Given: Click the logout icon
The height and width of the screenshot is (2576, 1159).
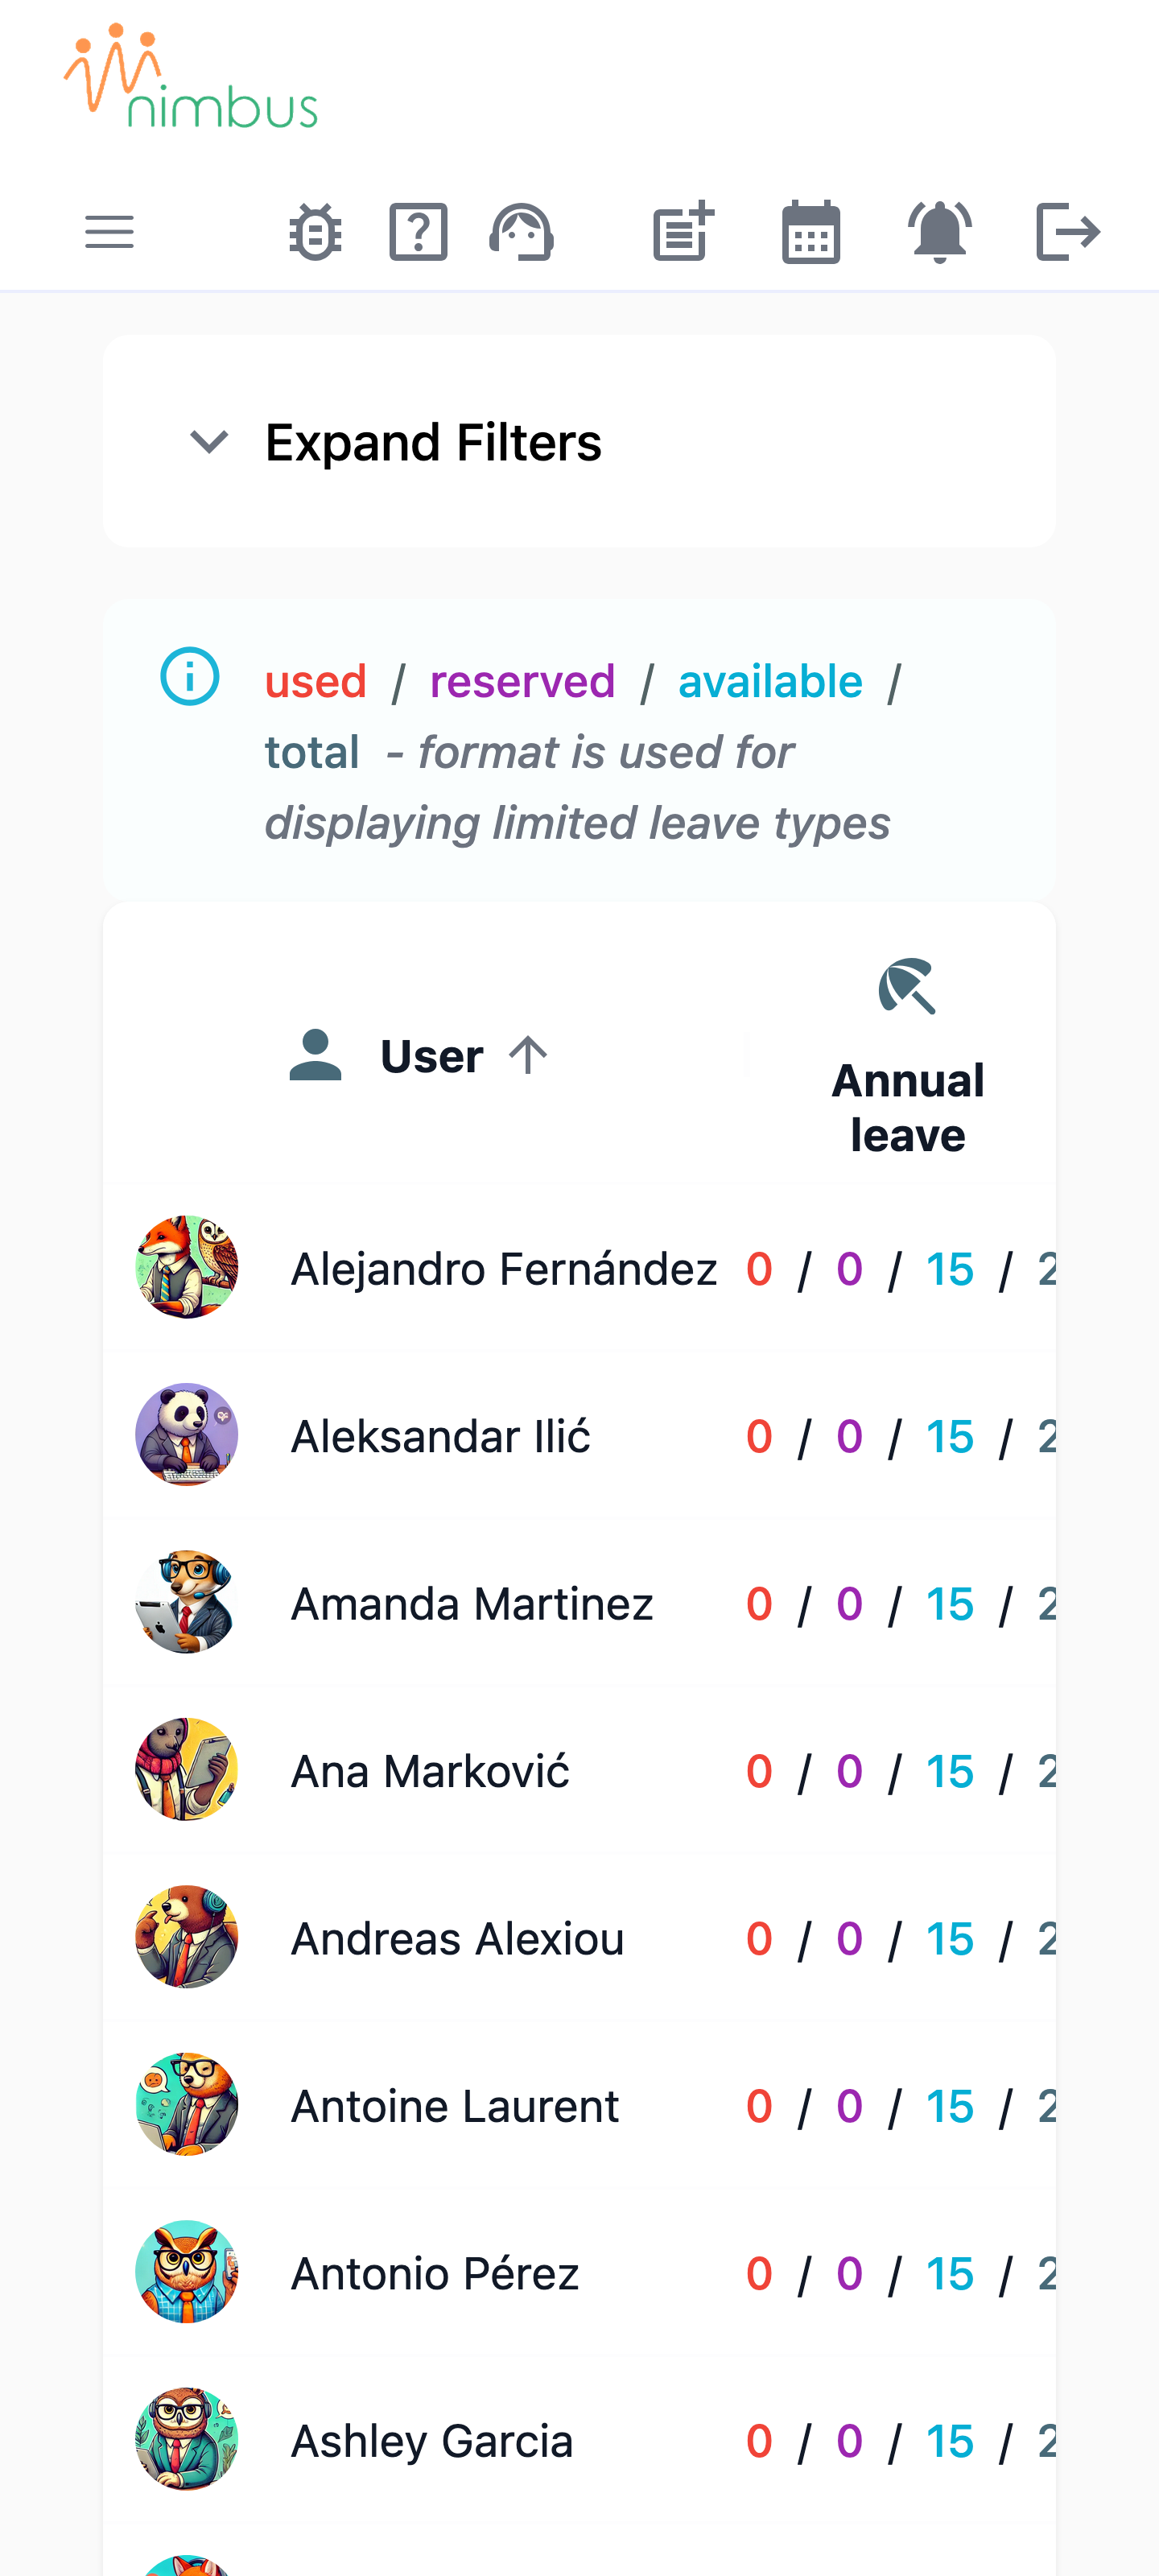Looking at the screenshot, I should [1068, 232].
